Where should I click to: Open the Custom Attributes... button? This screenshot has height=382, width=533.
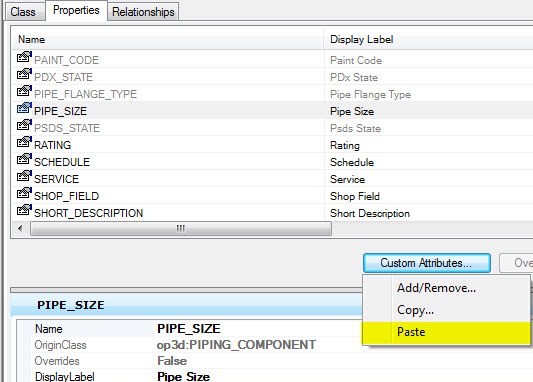point(427,263)
